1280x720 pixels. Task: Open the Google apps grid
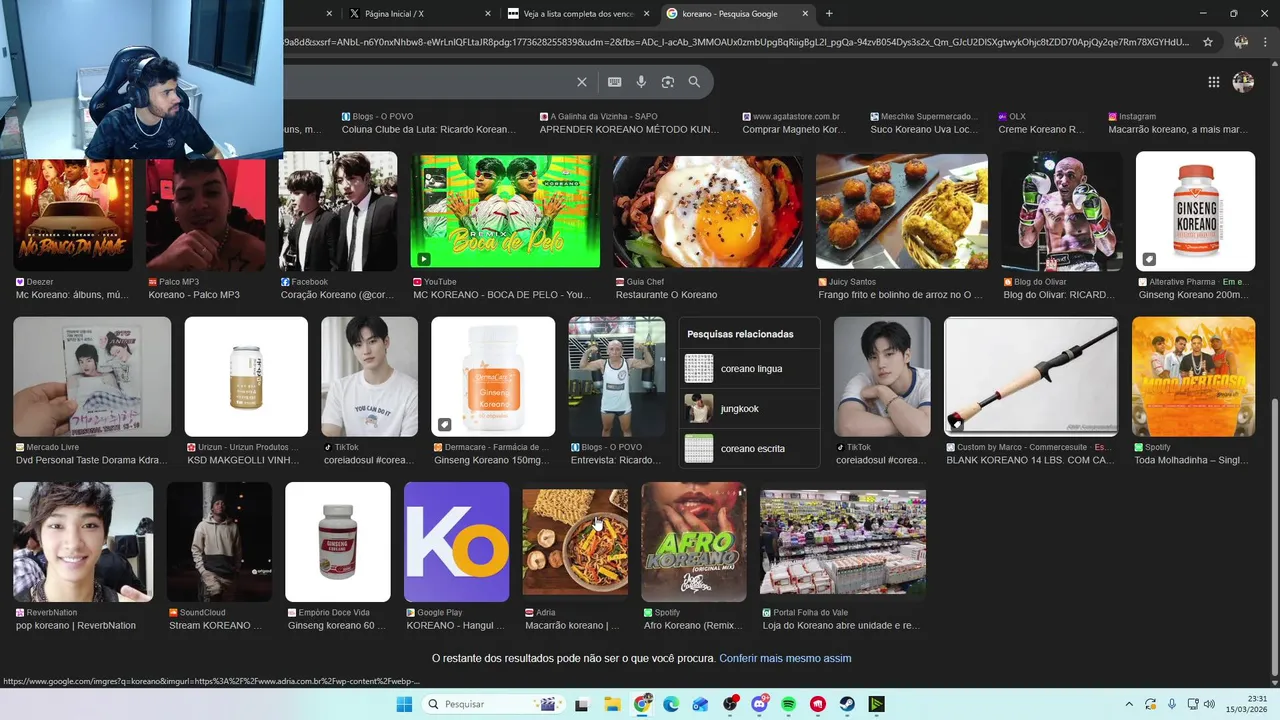point(1213,82)
